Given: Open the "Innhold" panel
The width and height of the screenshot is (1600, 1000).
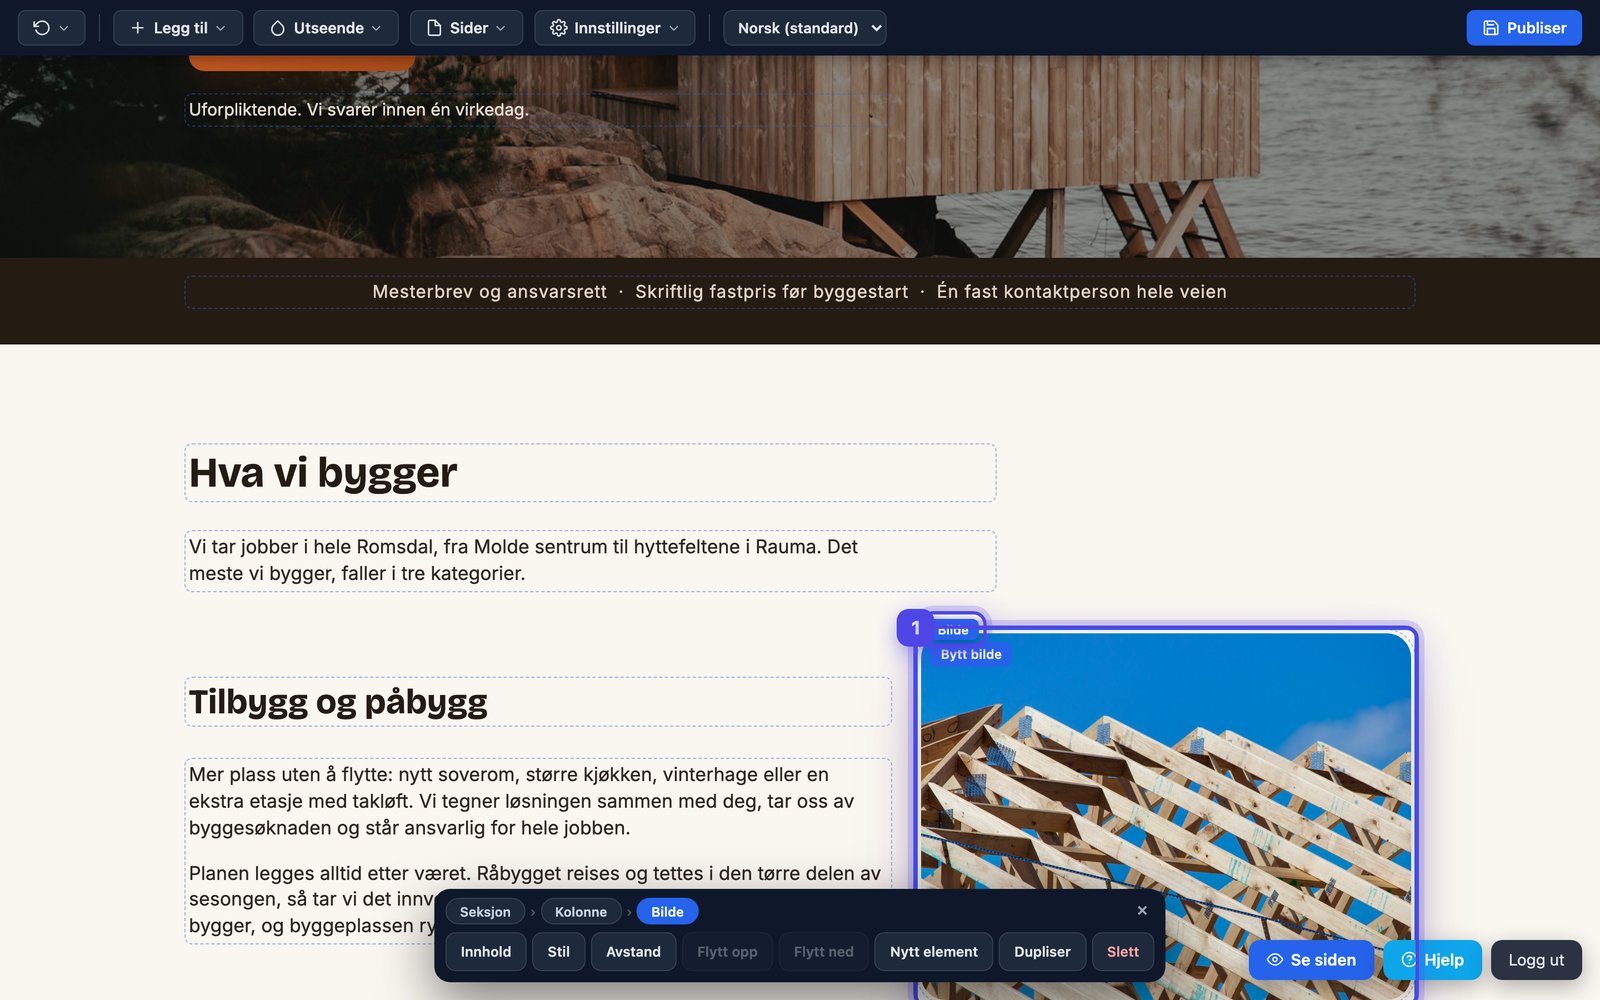Looking at the screenshot, I should tap(486, 952).
